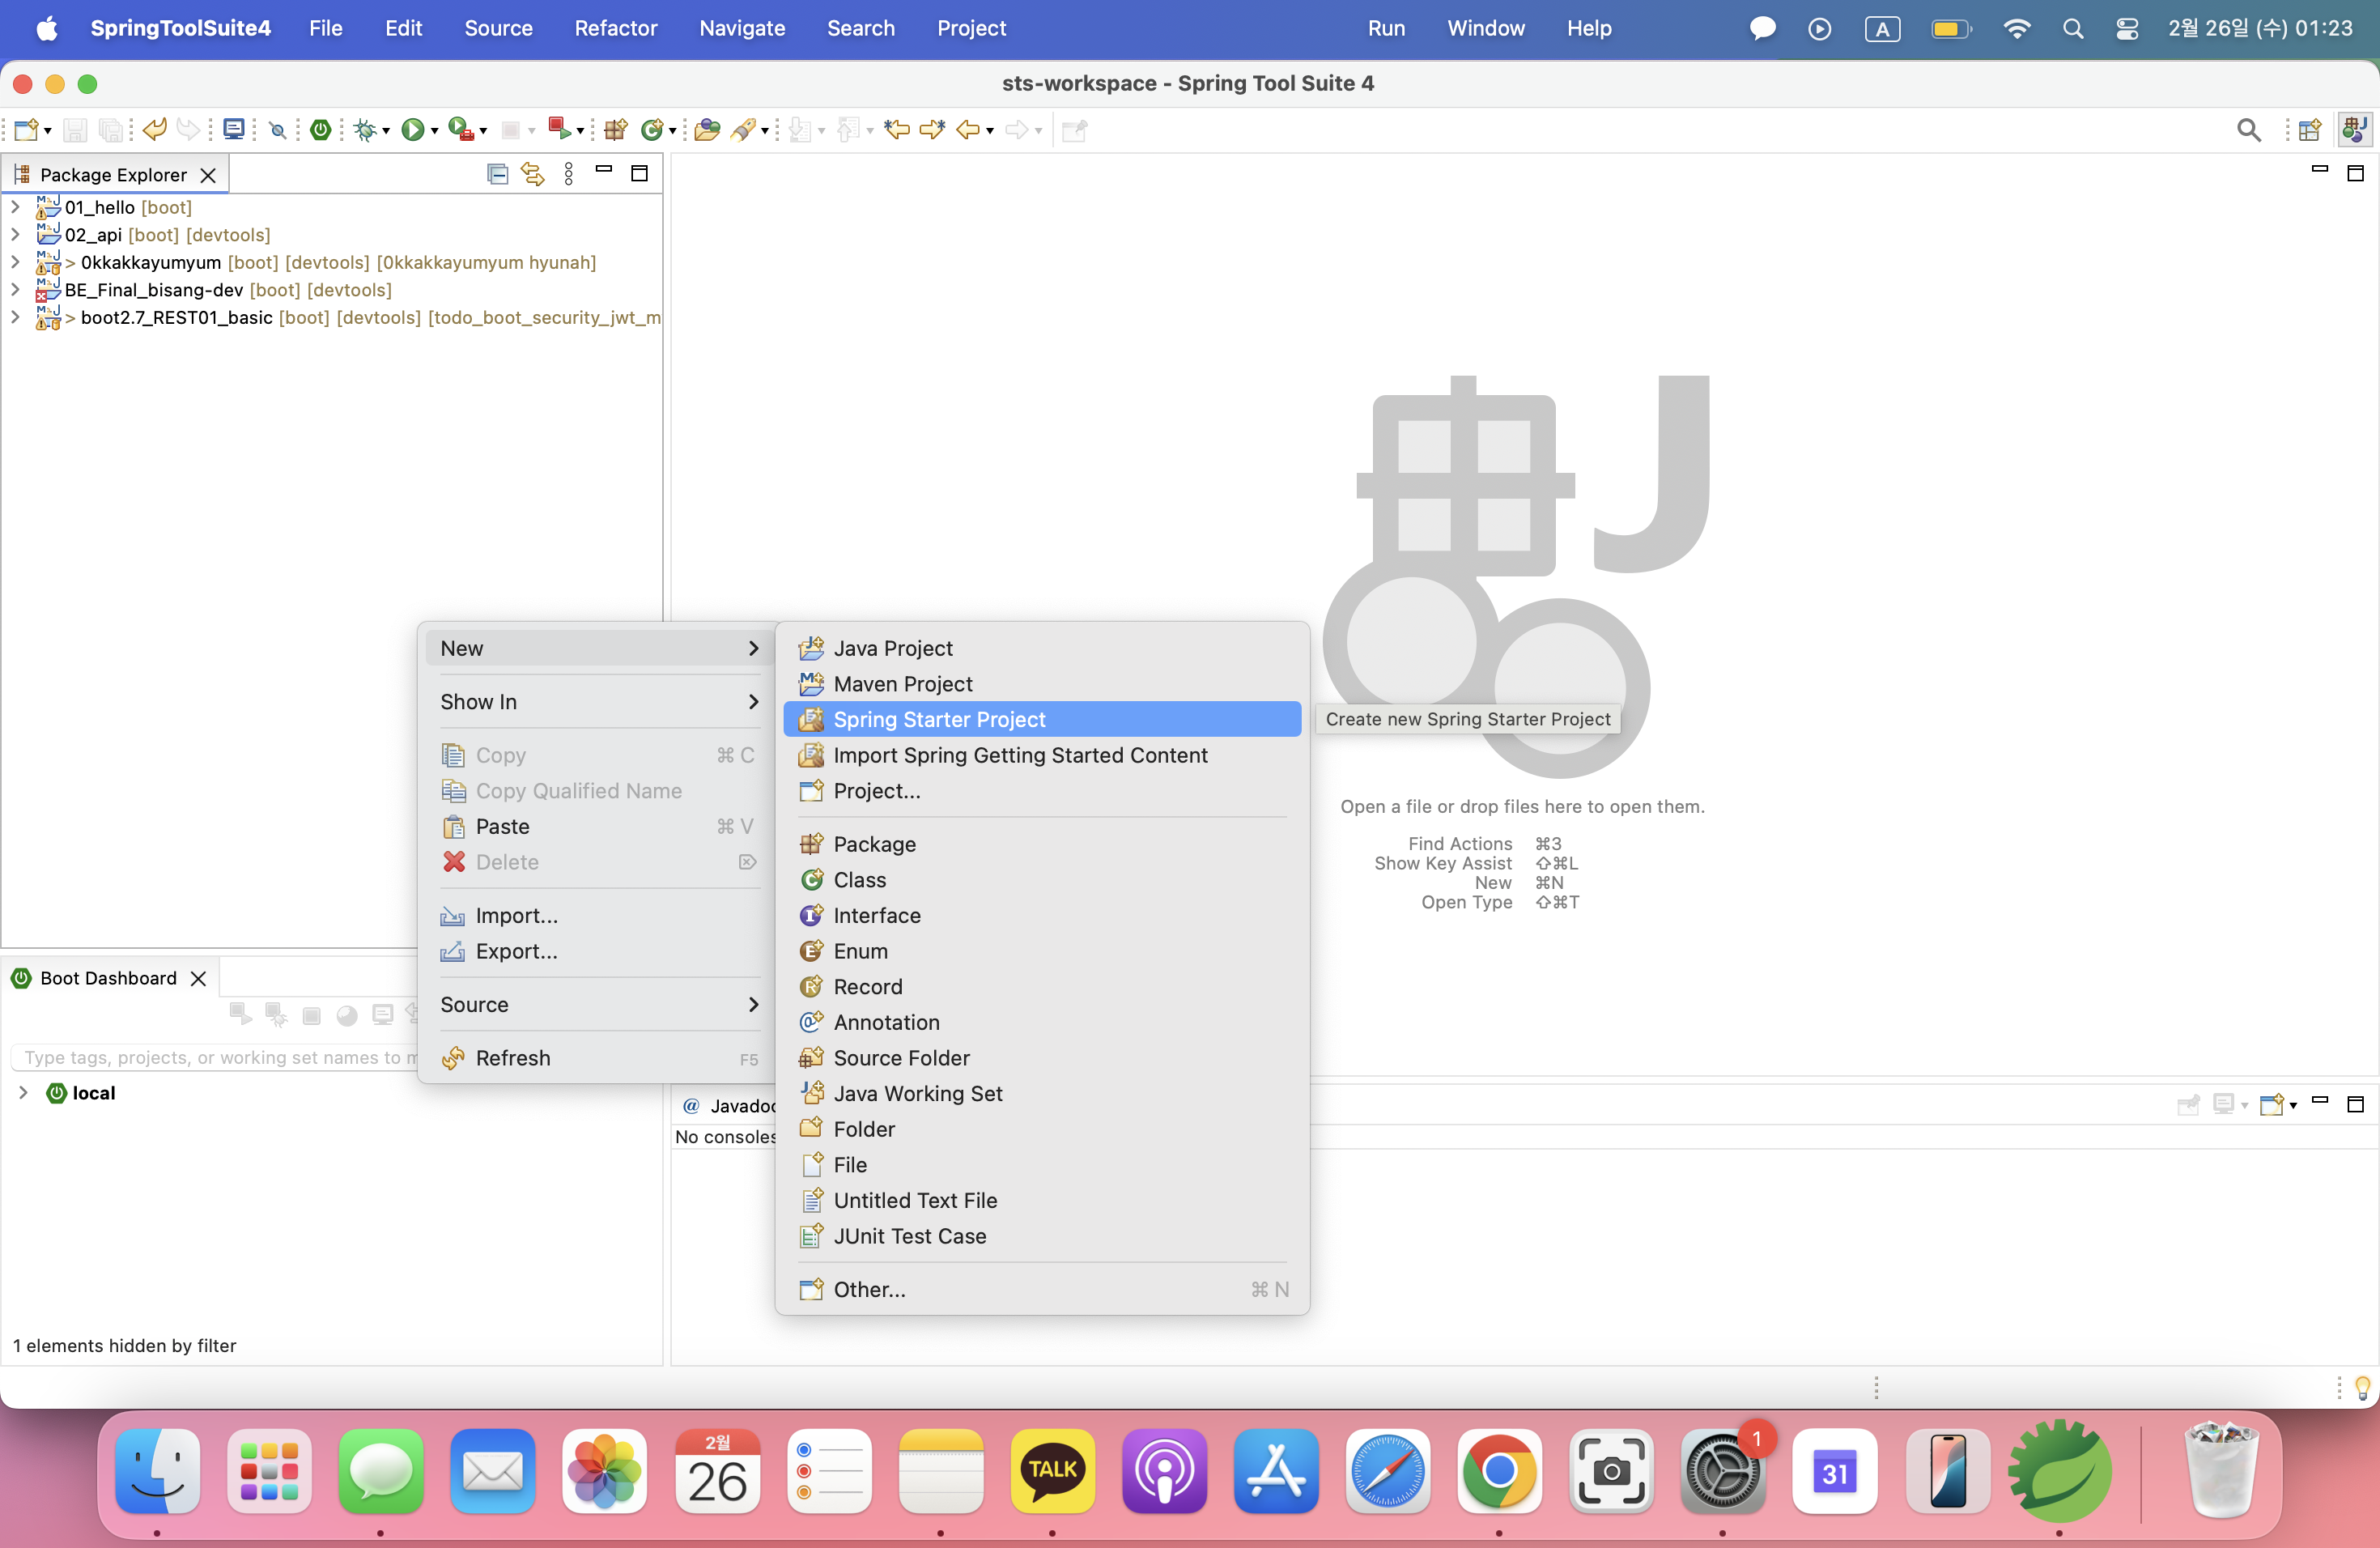Close the Boot Dashboard tab
Viewport: 2380px width, 1548px height.
(x=199, y=978)
